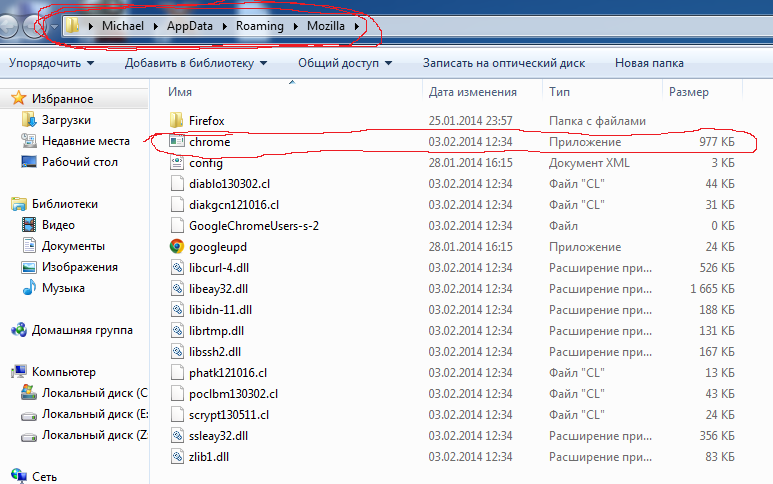Click the Избранное star icon
This screenshot has height=484, width=773.
pos(18,98)
